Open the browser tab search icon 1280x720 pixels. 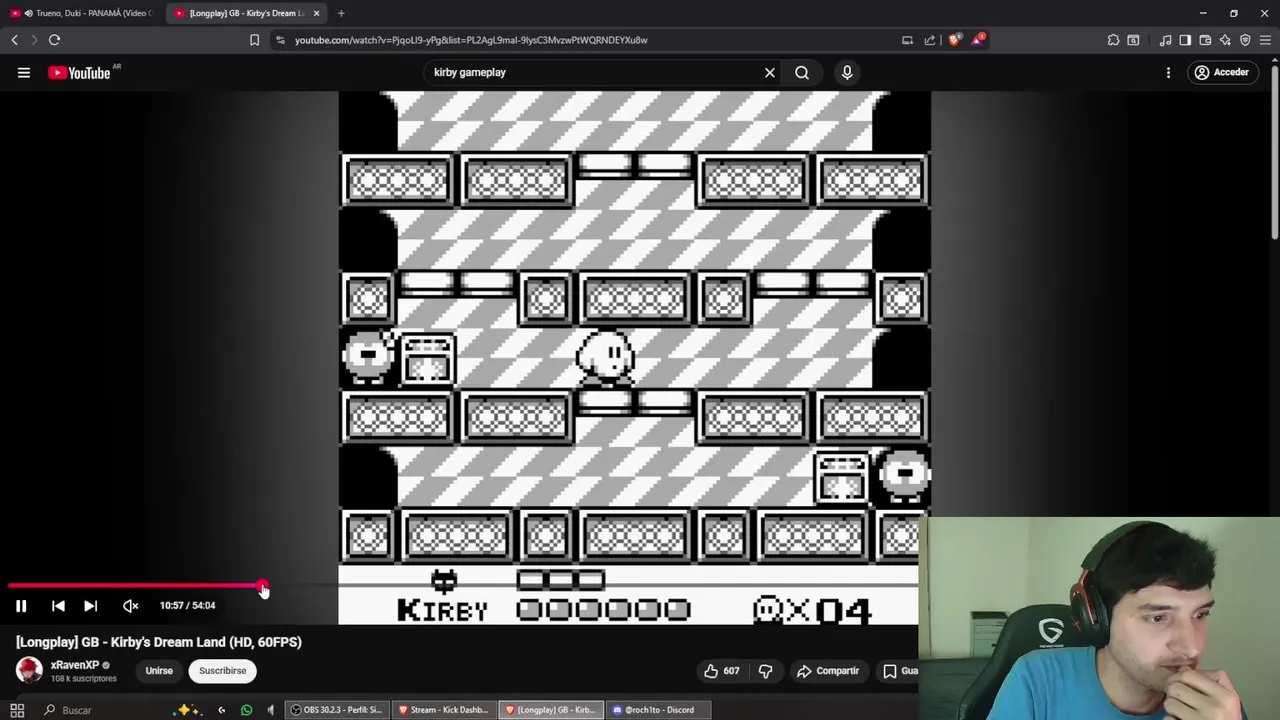pos(1133,40)
